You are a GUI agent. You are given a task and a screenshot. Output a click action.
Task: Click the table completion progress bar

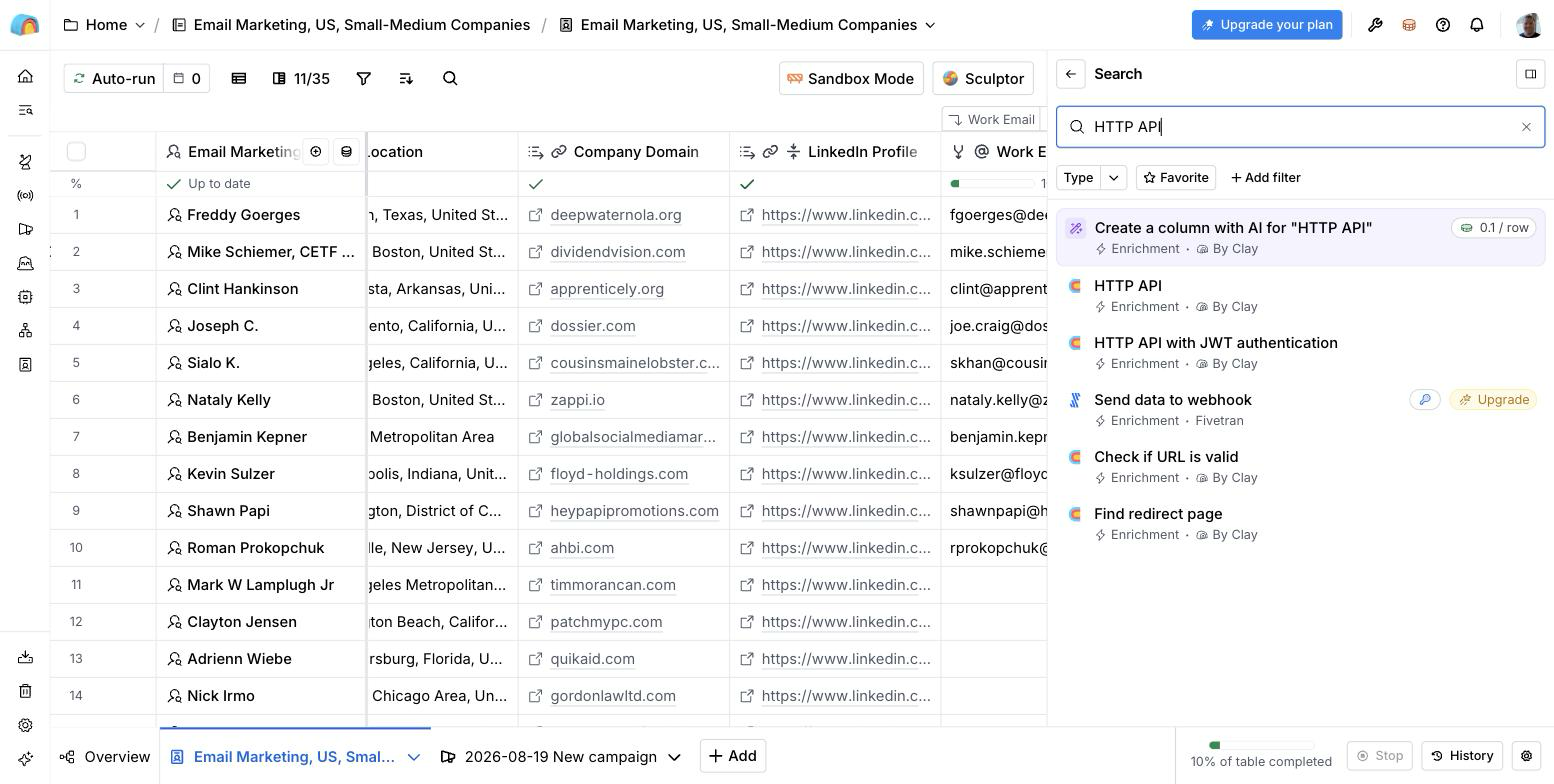(x=1261, y=745)
